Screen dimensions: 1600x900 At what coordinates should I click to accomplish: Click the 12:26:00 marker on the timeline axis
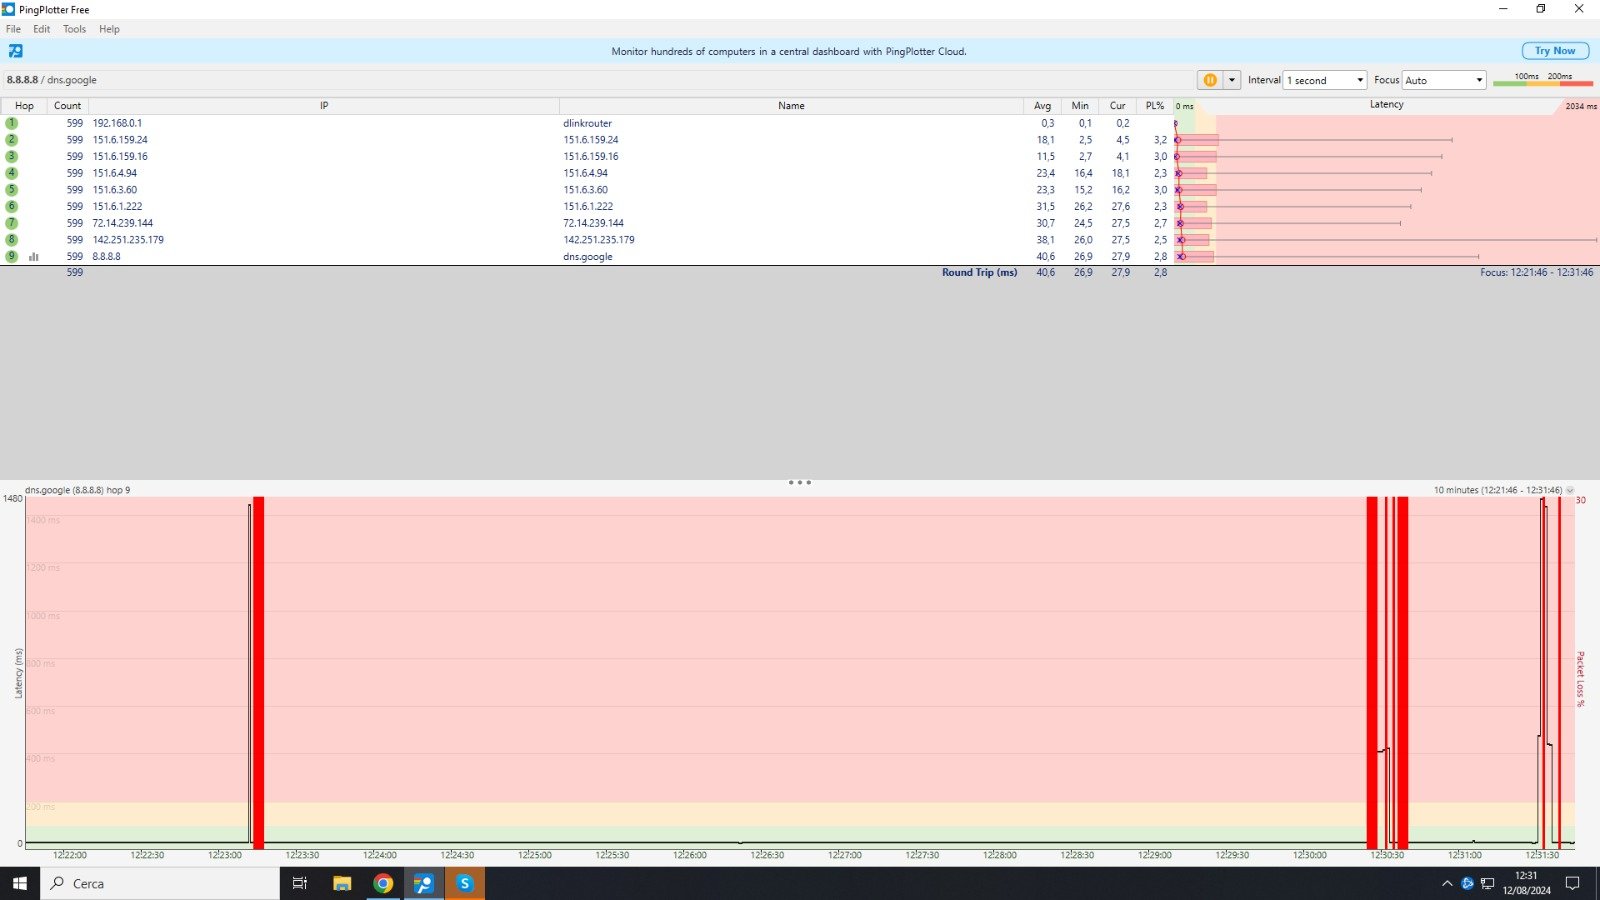coord(690,855)
